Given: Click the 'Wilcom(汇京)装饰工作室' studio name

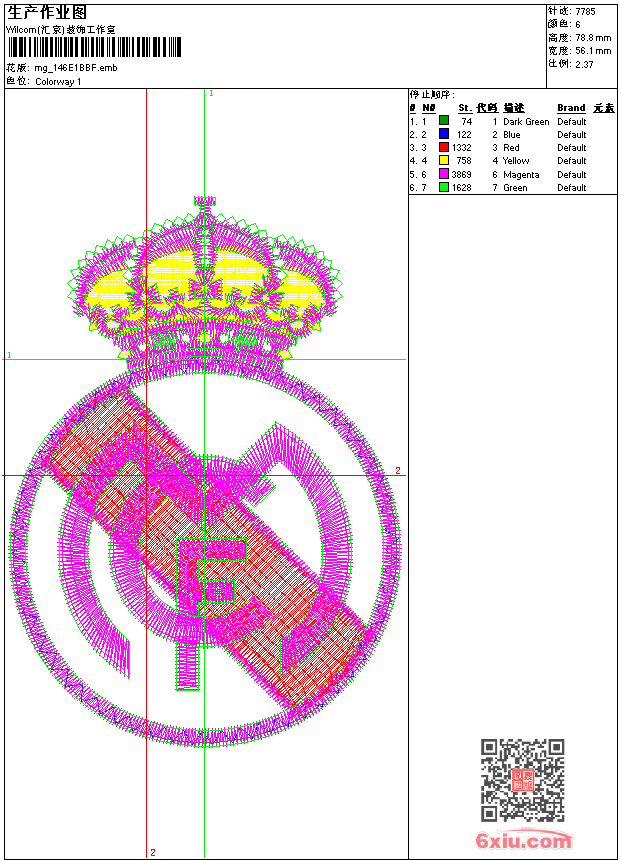Looking at the screenshot, I should (x=61, y=30).
